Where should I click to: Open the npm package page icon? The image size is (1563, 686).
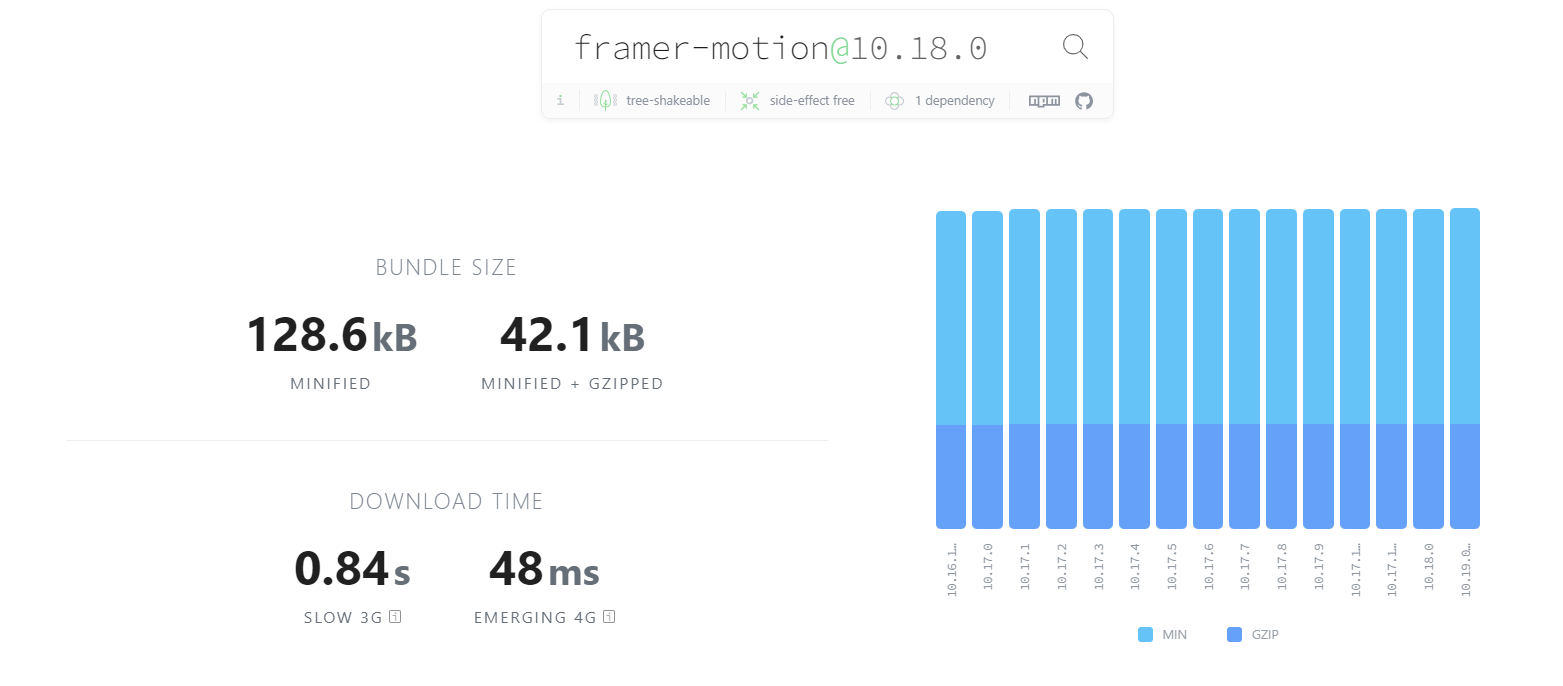point(1044,100)
